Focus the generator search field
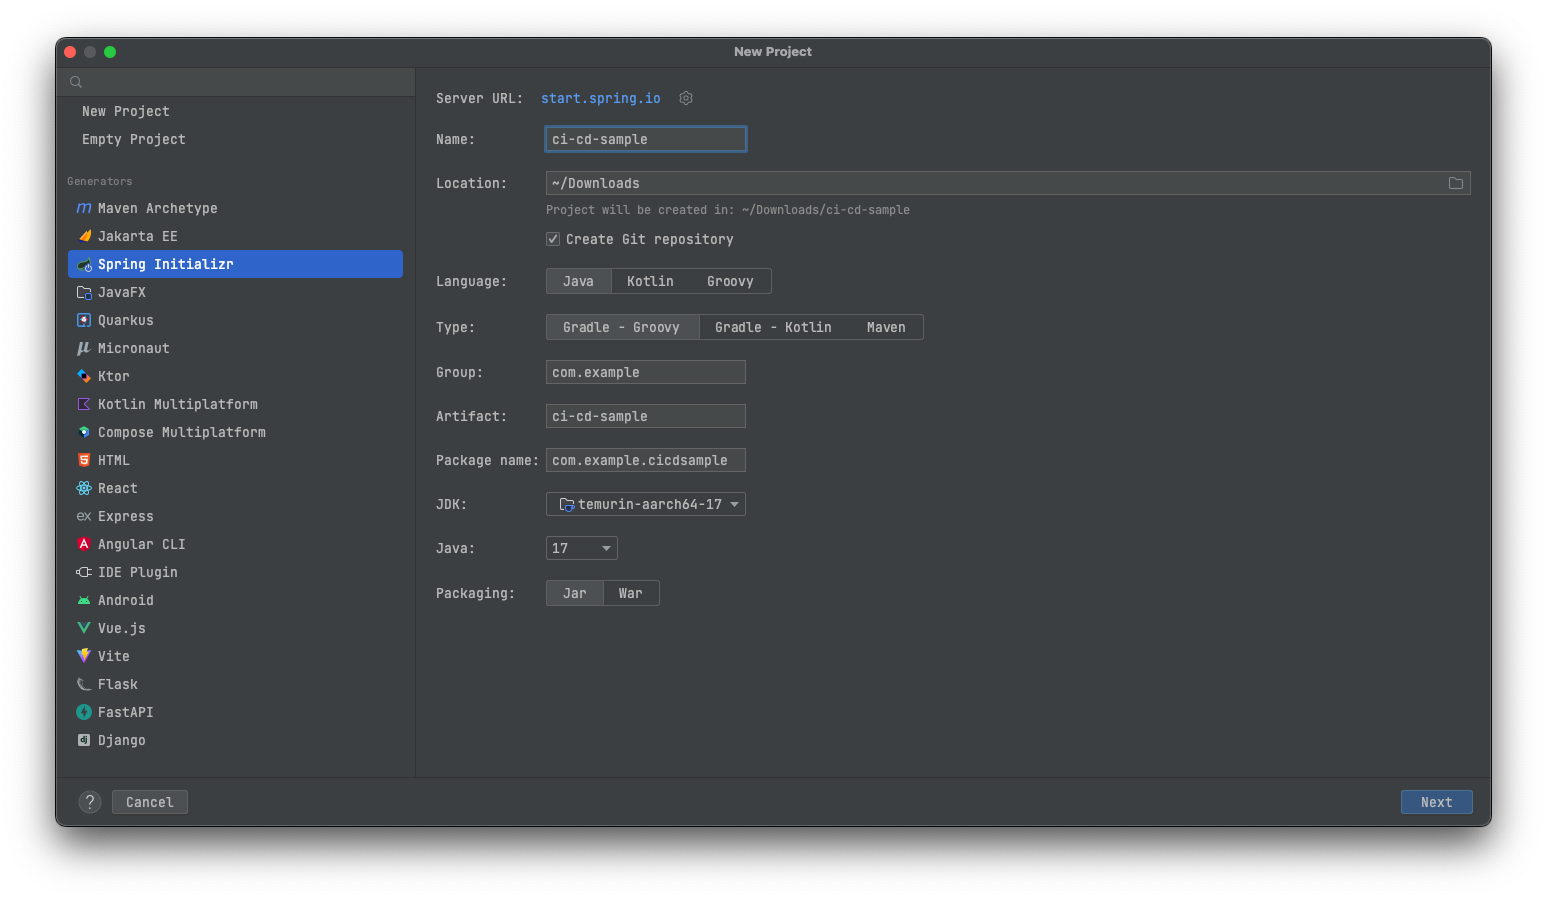The width and height of the screenshot is (1547, 900). [x=236, y=82]
